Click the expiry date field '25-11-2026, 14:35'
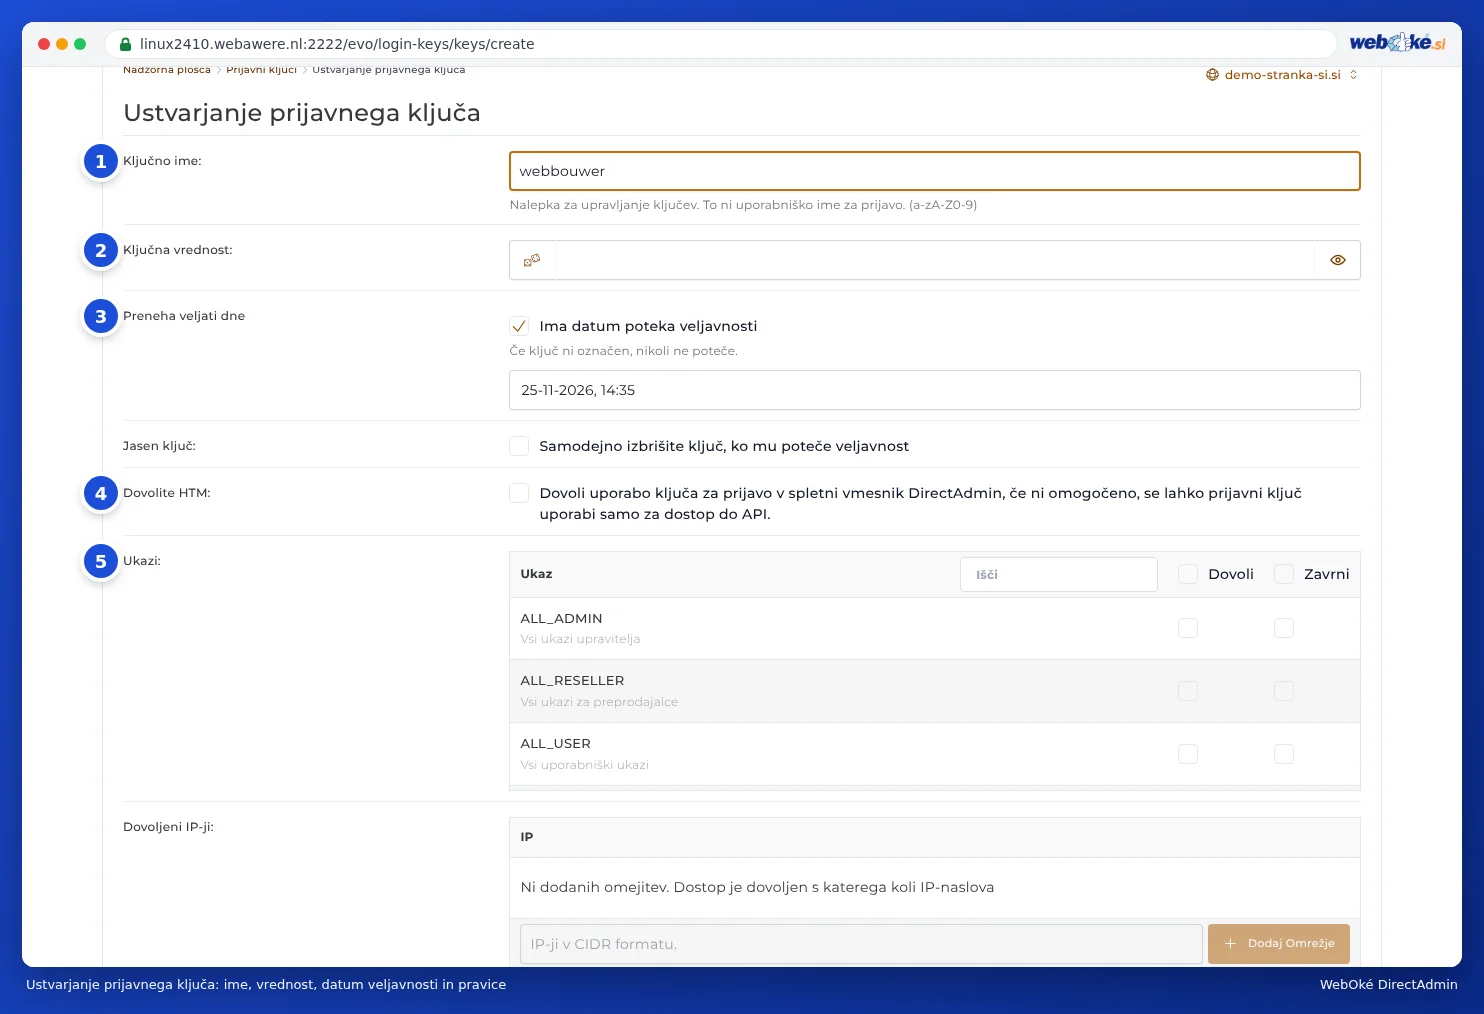The width and height of the screenshot is (1484, 1014). click(935, 390)
